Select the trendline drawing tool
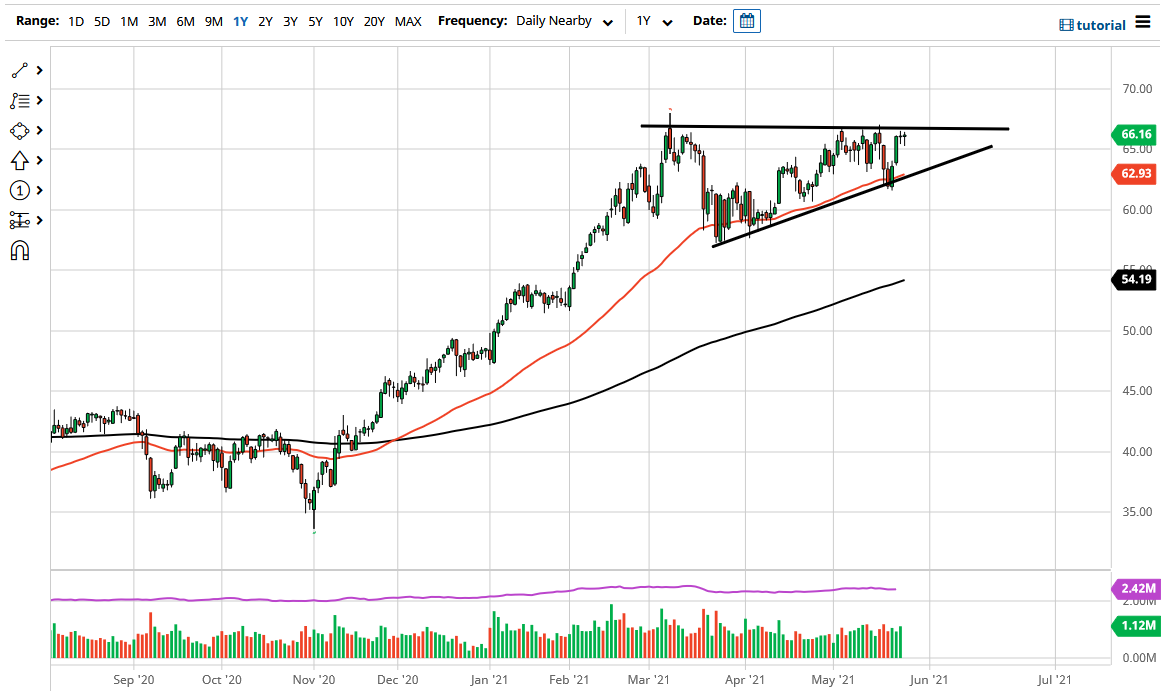Image resolution: width=1168 pixels, height=700 pixels. [18, 70]
